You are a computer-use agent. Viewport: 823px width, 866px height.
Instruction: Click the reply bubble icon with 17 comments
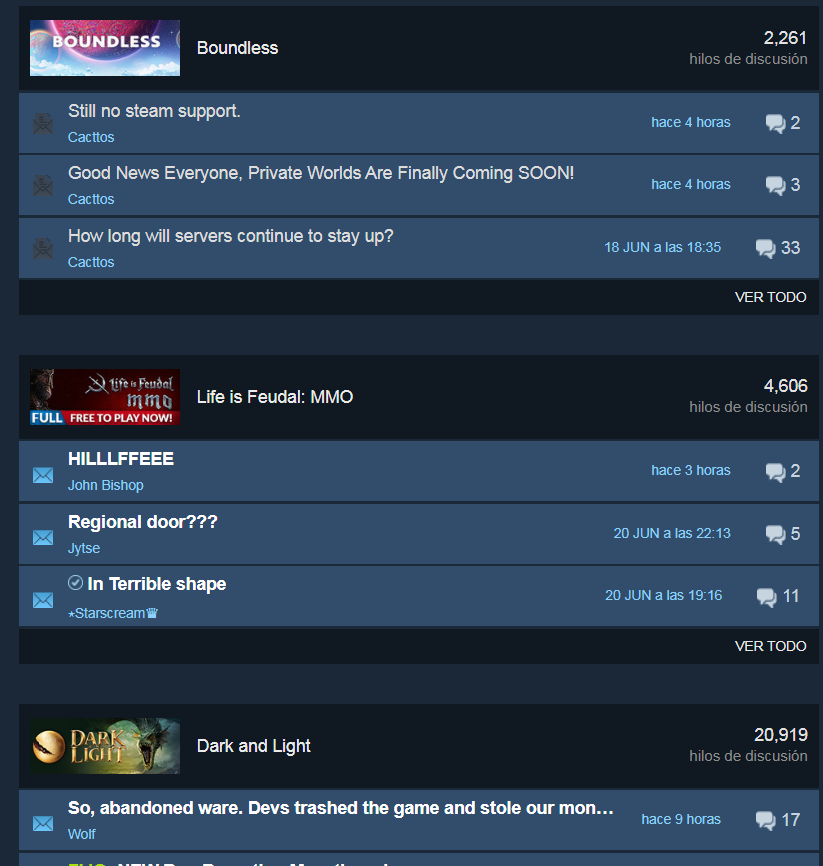click(766, 821)
